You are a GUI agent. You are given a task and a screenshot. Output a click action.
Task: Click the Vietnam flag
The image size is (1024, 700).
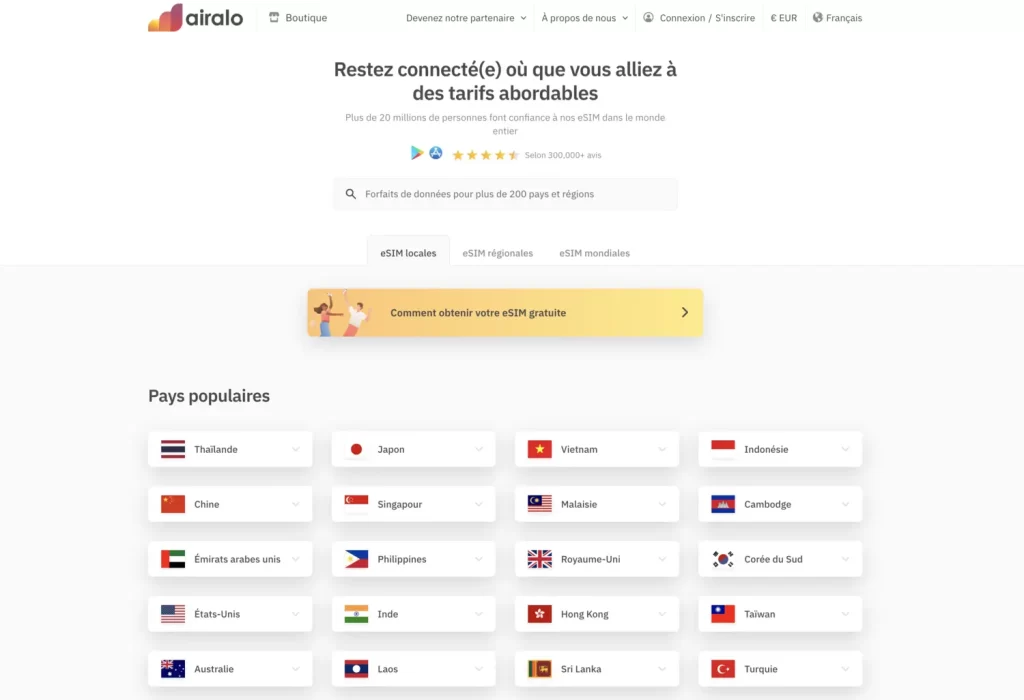(539, 449)
